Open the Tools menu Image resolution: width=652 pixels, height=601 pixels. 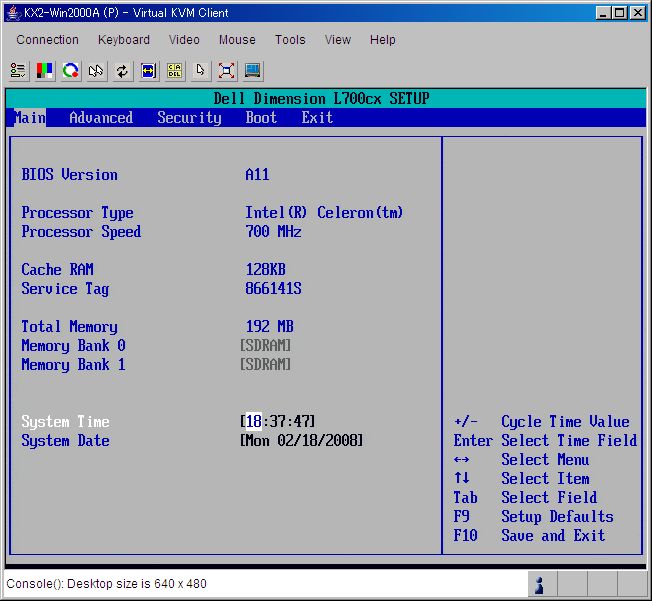(290, 40)
